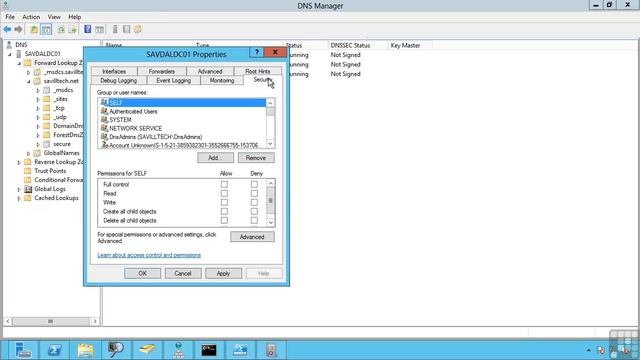
Task: Open the Help menu
Action: pyautogui.click(x=74, y=17)
